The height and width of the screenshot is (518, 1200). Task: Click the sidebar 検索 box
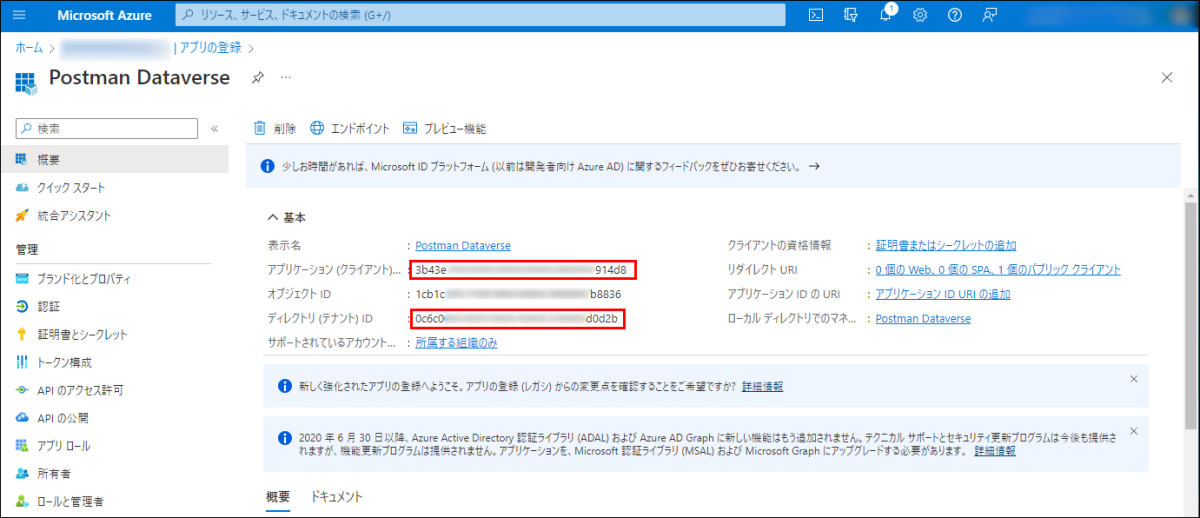click(107, 128)
